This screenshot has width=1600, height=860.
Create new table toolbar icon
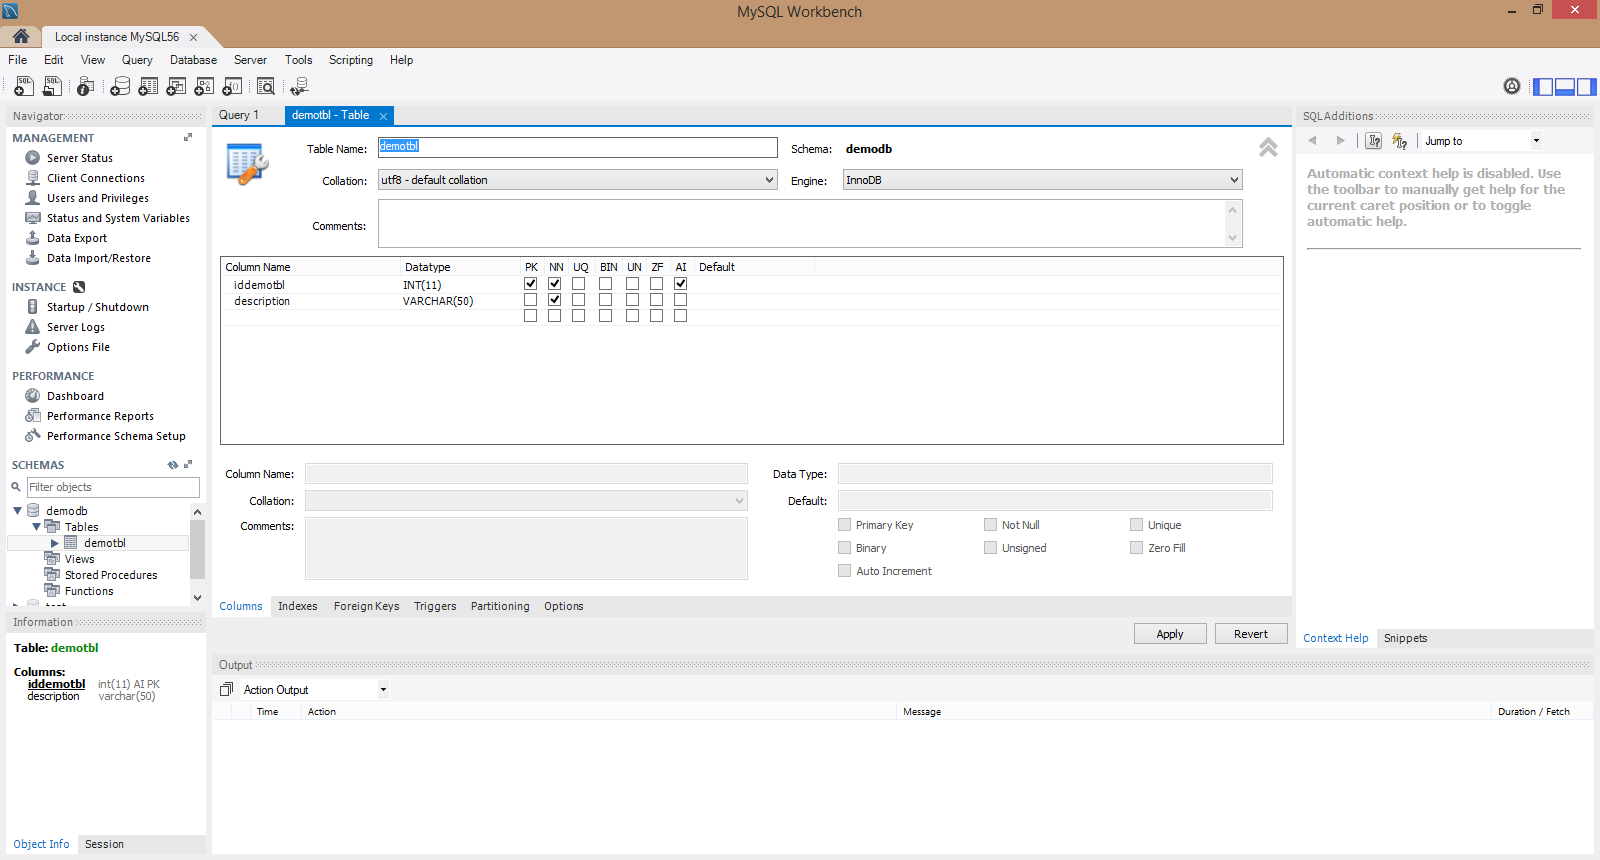pos(148,86)
